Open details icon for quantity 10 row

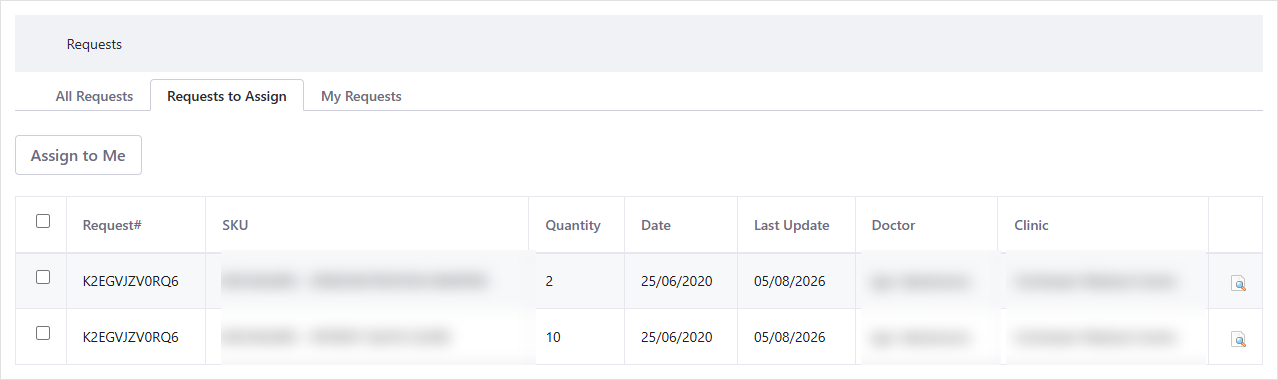[1238, 340]
